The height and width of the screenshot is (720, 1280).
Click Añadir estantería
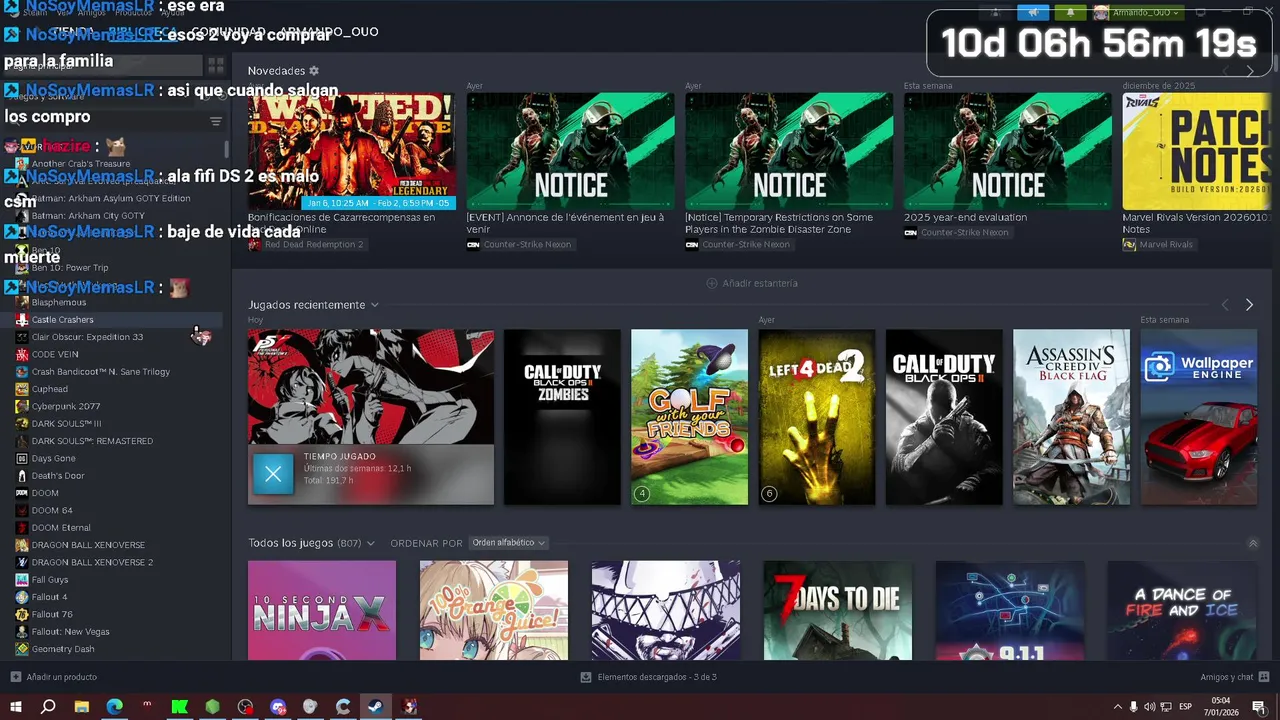752,283
